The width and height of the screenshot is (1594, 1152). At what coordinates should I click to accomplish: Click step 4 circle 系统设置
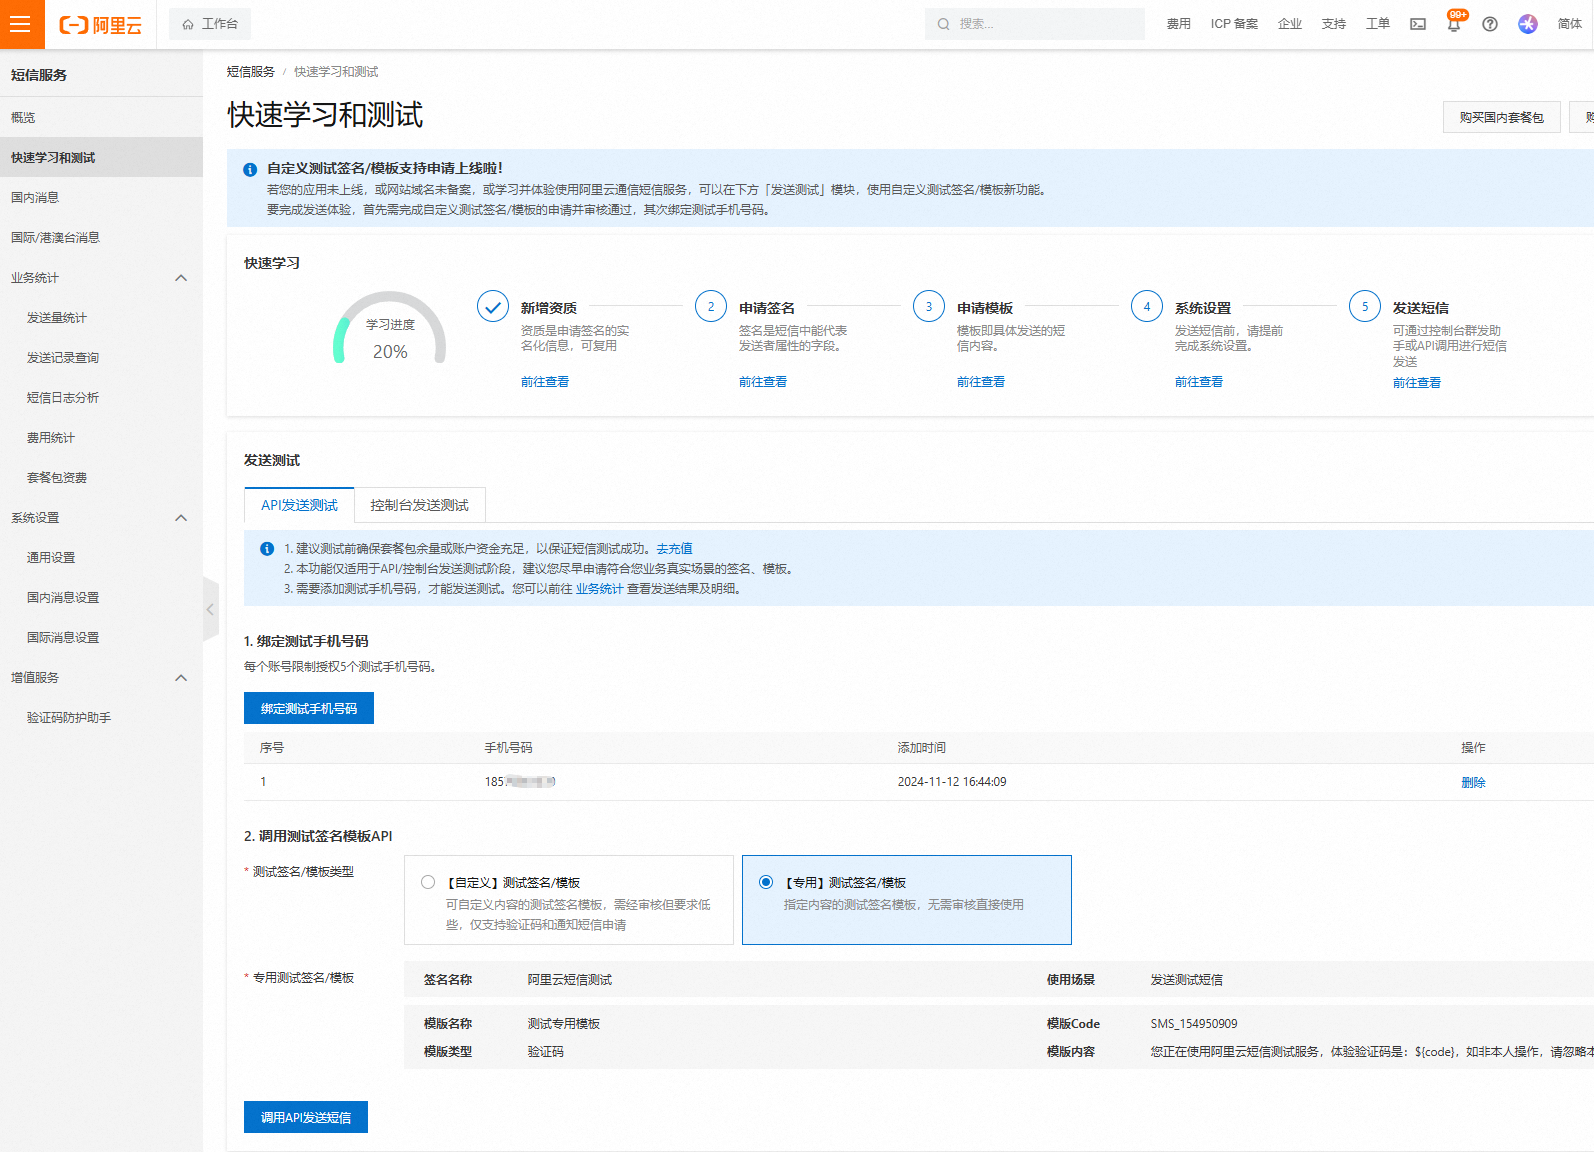click(x=1147, y=306)
